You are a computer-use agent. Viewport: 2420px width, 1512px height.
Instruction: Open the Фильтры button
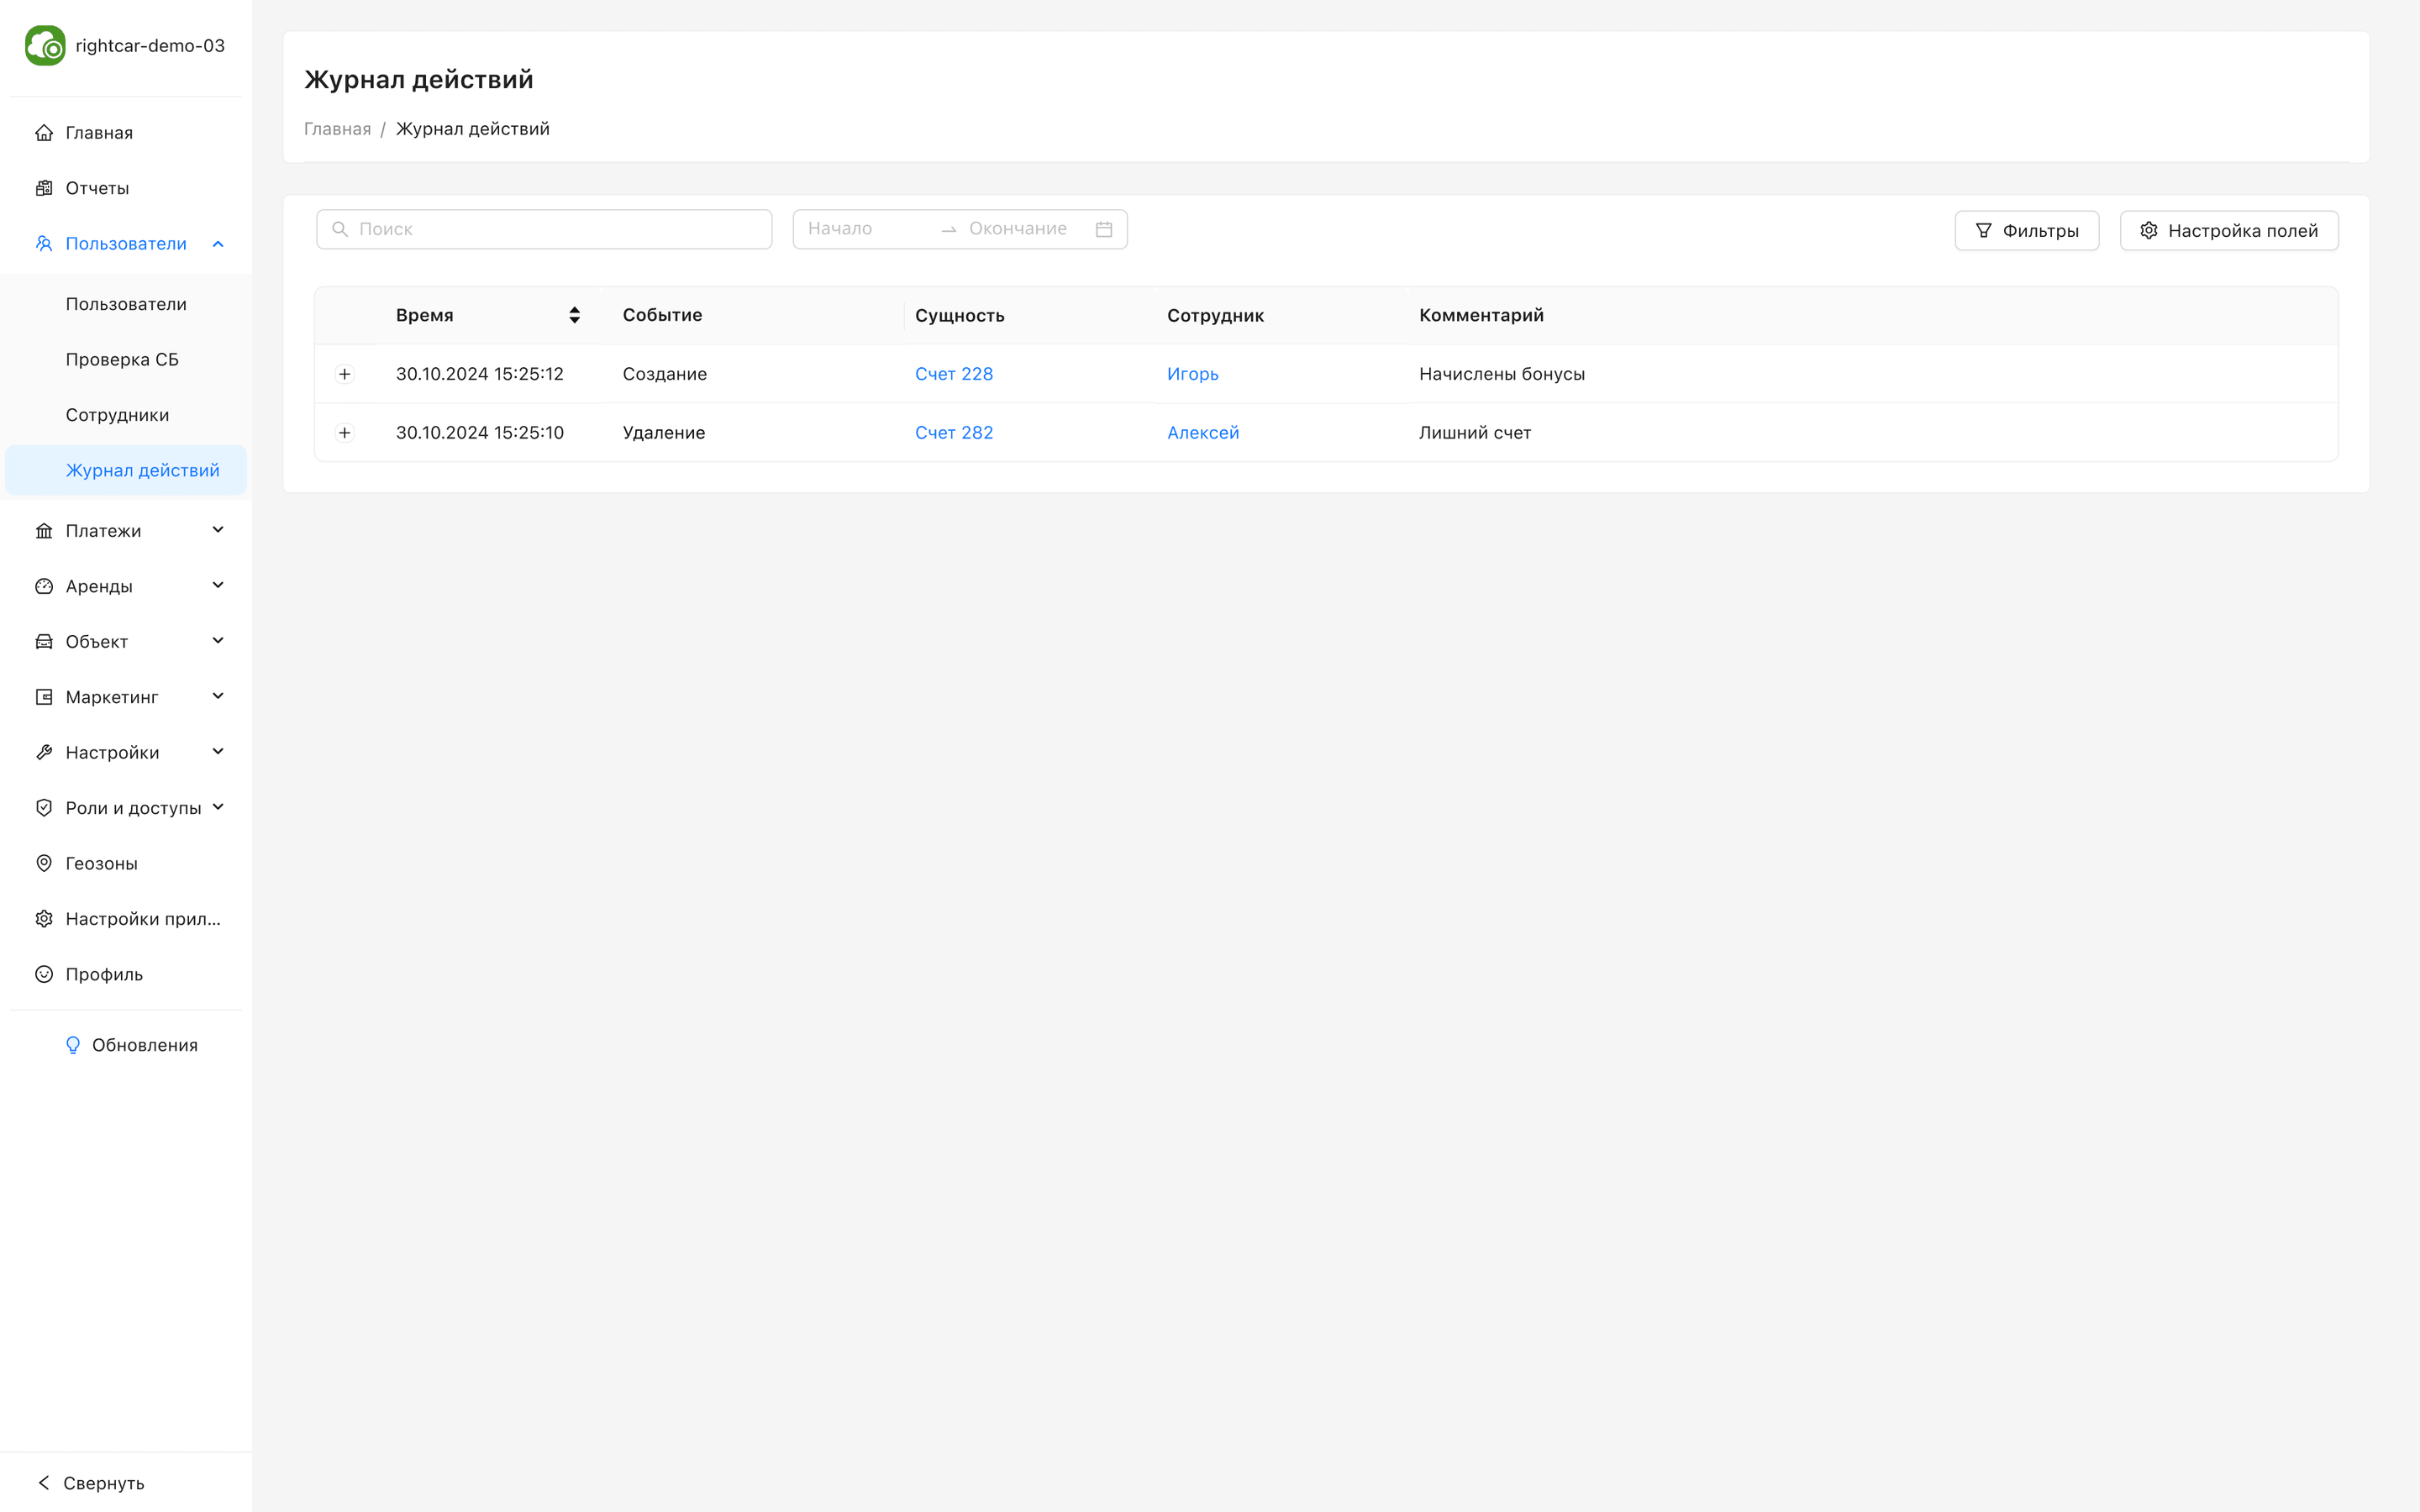click(x=2026, y=231)
